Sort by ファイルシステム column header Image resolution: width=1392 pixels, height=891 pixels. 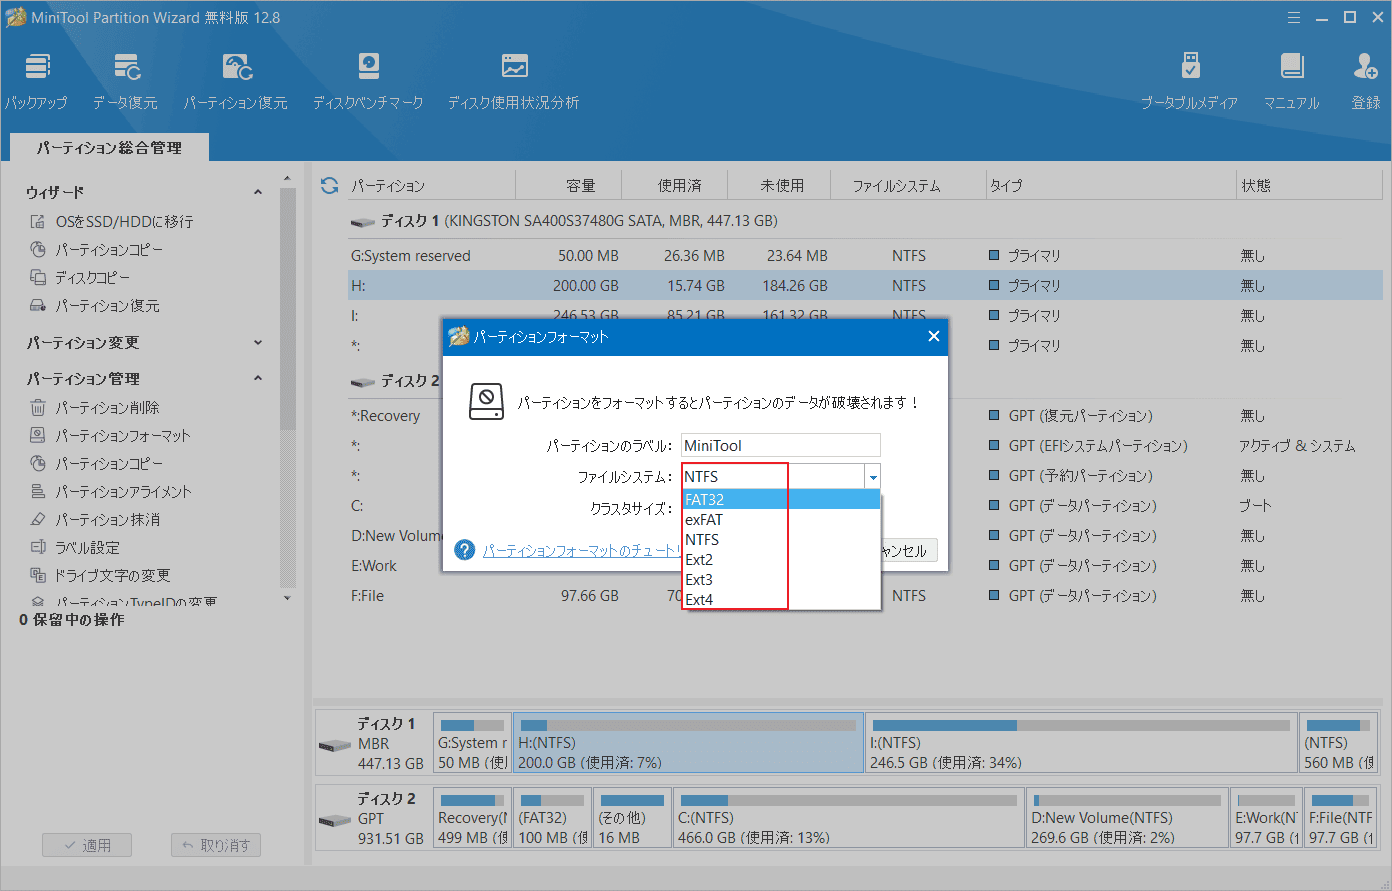pos(896,185)
